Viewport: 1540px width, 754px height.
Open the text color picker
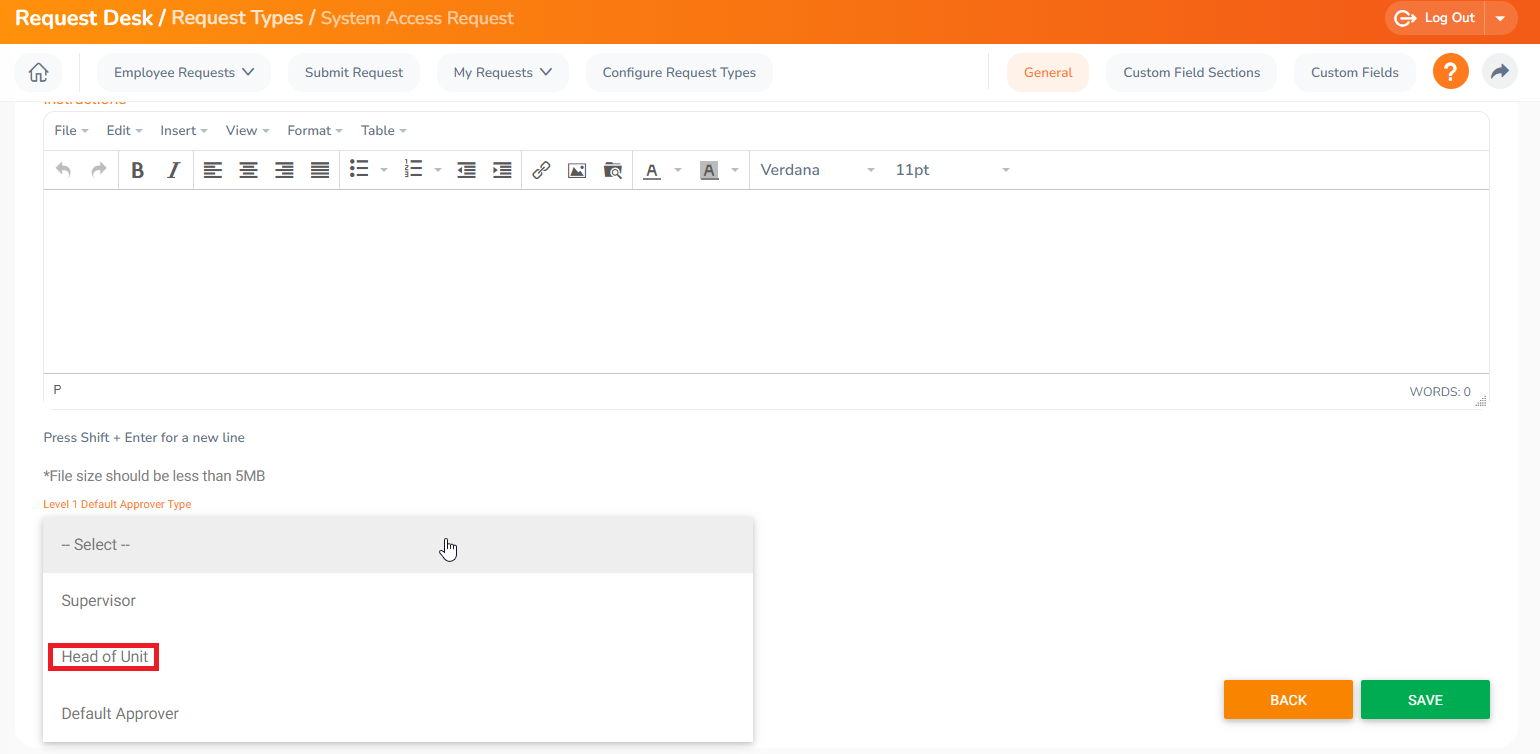[x=652, y=170]
